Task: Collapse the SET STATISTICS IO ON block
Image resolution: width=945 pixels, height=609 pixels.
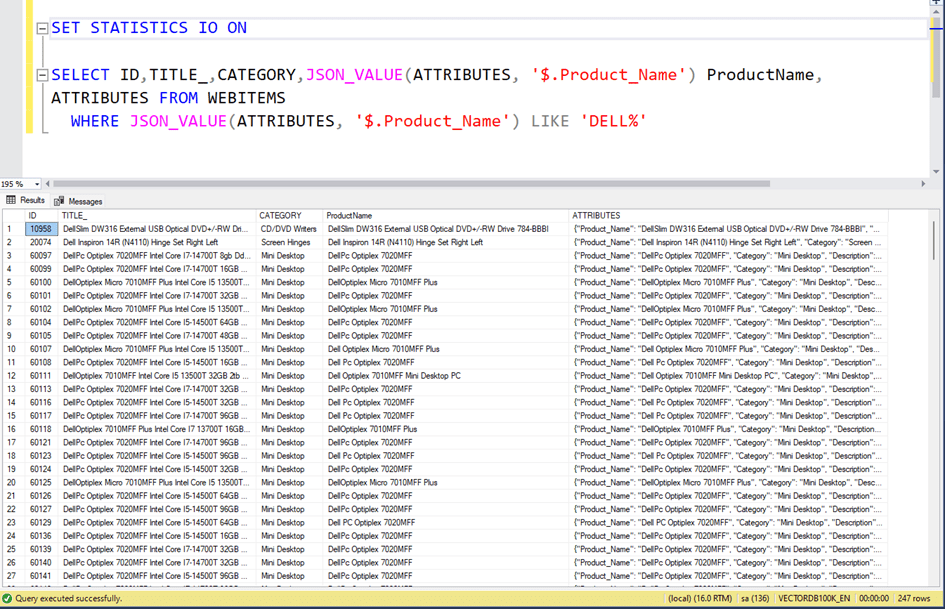Action: pos(42,29)
